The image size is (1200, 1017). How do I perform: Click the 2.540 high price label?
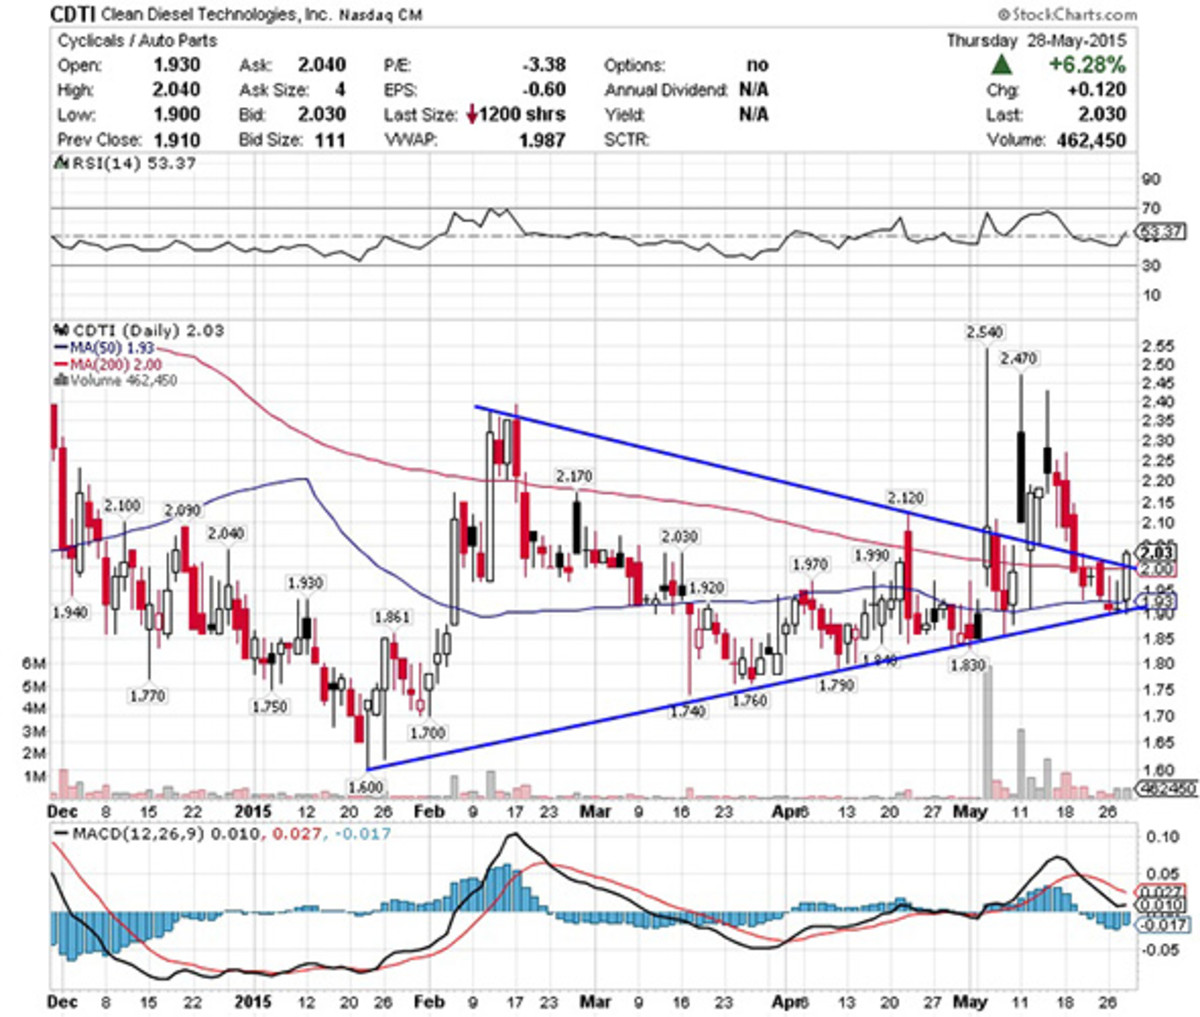(985, 331)
